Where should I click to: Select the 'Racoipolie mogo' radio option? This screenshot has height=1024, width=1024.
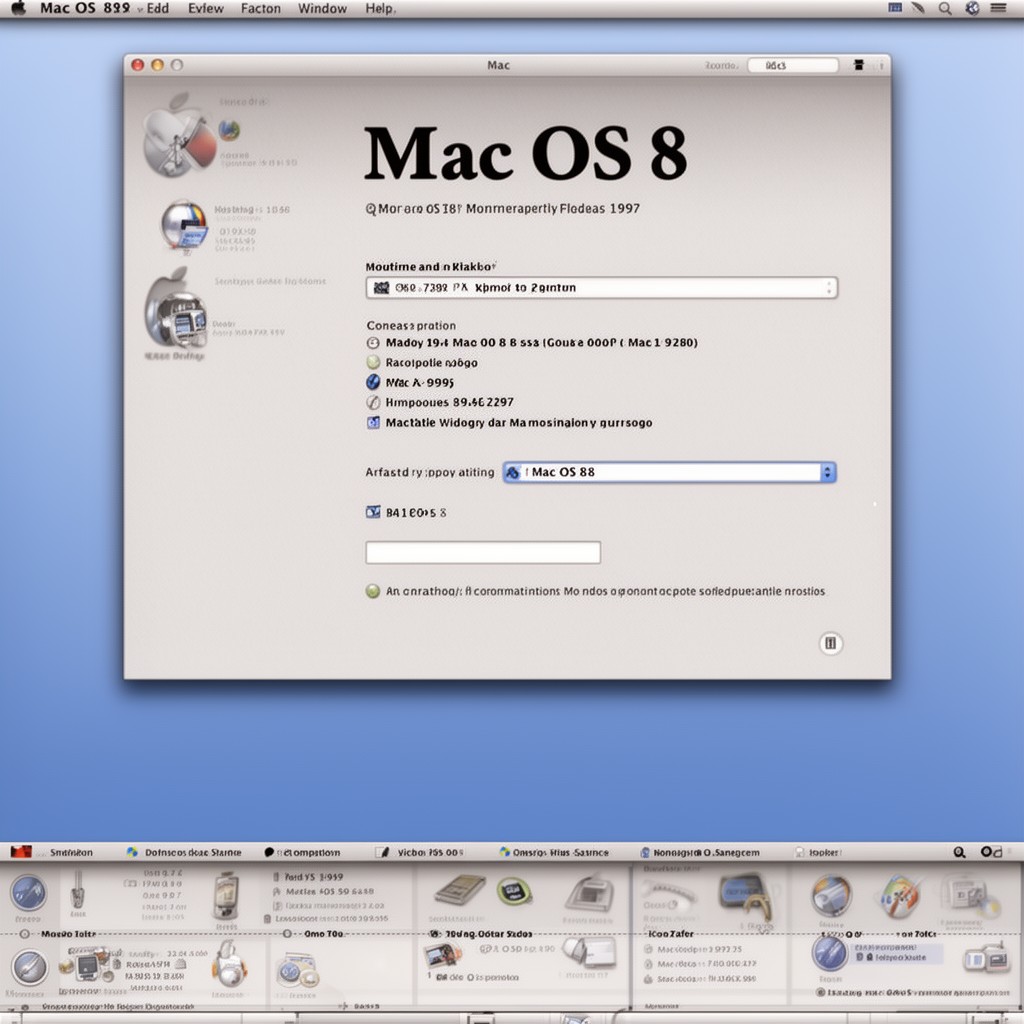[x=373, y=362]
